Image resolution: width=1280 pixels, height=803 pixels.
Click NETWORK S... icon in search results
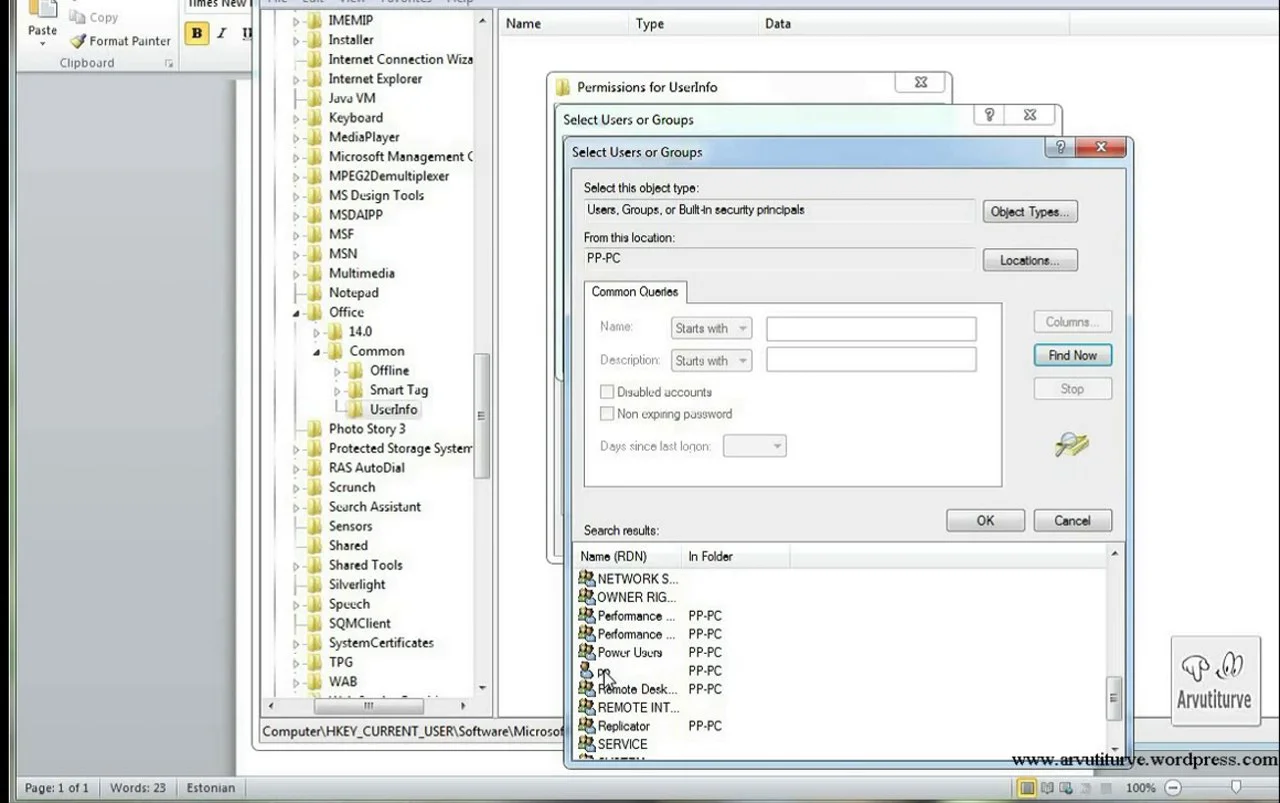(x=587, y=578)
